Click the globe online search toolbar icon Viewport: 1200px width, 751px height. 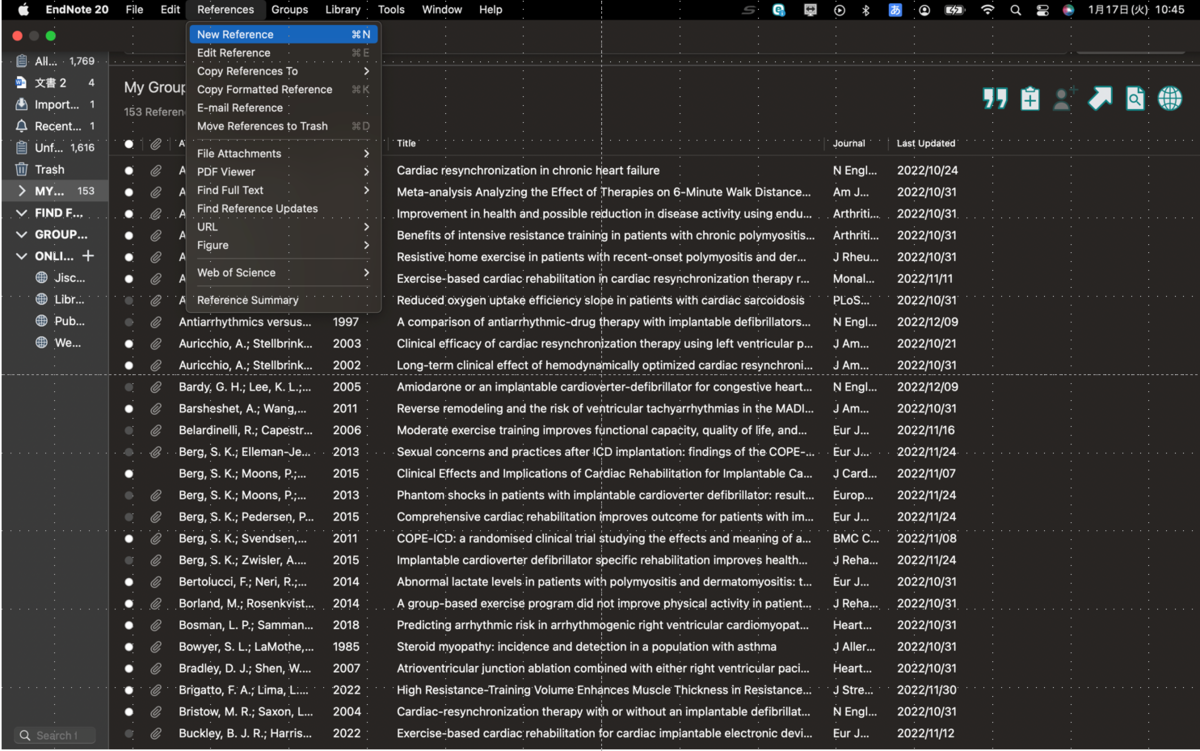pyautogui.click(x=1170, y=98)
